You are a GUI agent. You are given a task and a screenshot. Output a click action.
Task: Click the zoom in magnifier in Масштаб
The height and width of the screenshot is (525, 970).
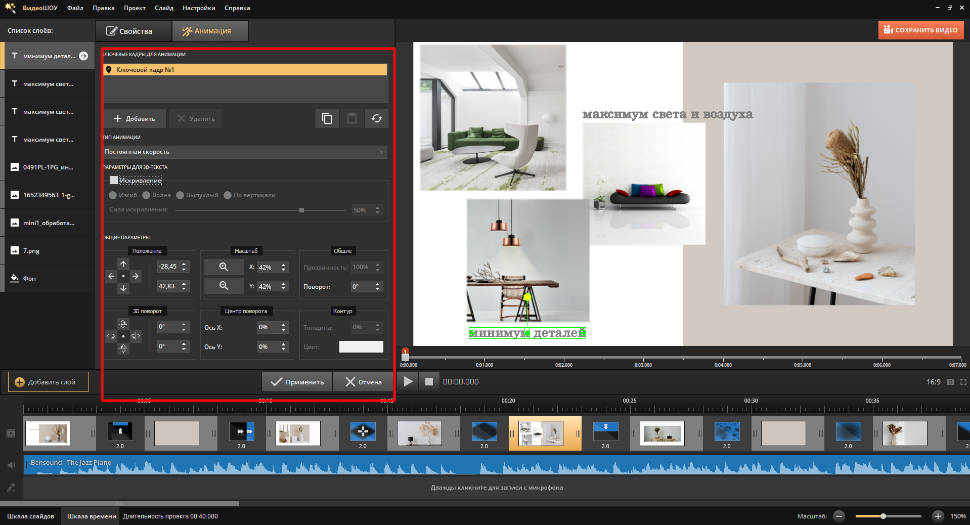point(223,267)
